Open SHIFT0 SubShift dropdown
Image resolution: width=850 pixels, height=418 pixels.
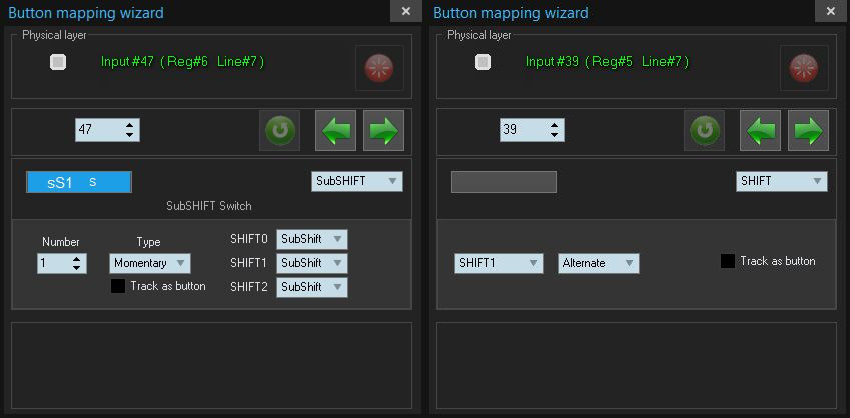point(312,239)
